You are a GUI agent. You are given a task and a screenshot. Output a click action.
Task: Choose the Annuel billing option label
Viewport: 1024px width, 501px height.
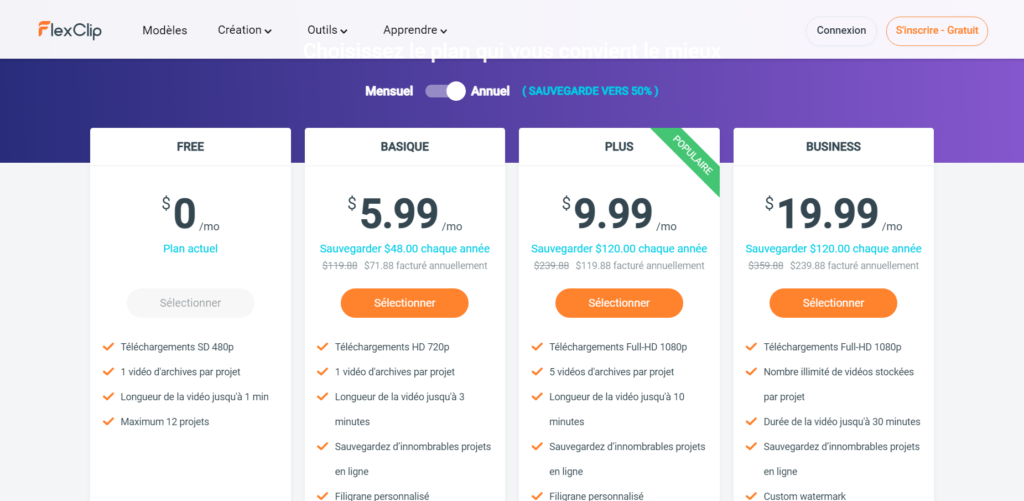click(490, 91)
